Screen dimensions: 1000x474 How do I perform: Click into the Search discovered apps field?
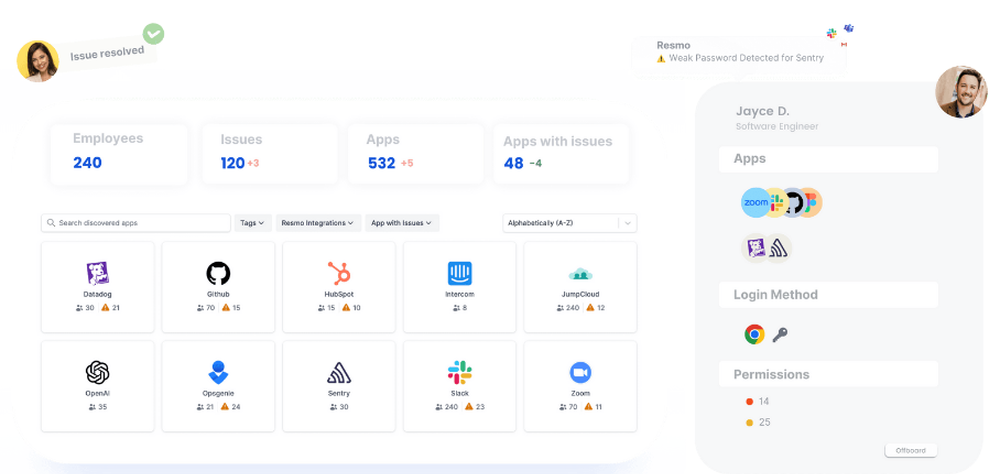click(136, 223)
